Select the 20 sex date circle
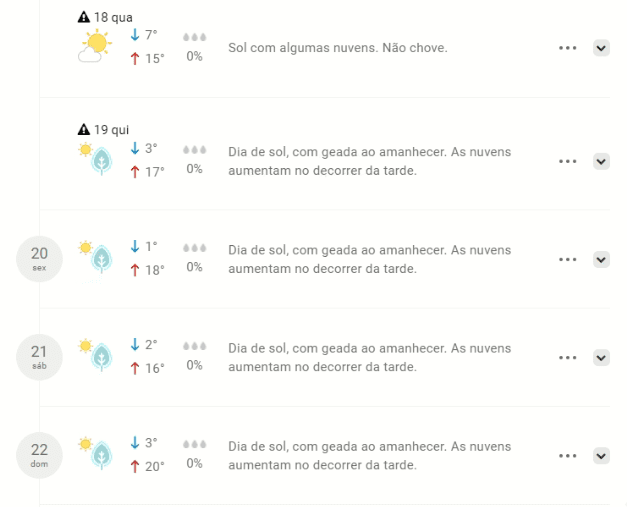Screen dimensions: 627x507 pyautogui.click(x=39, y=259)
